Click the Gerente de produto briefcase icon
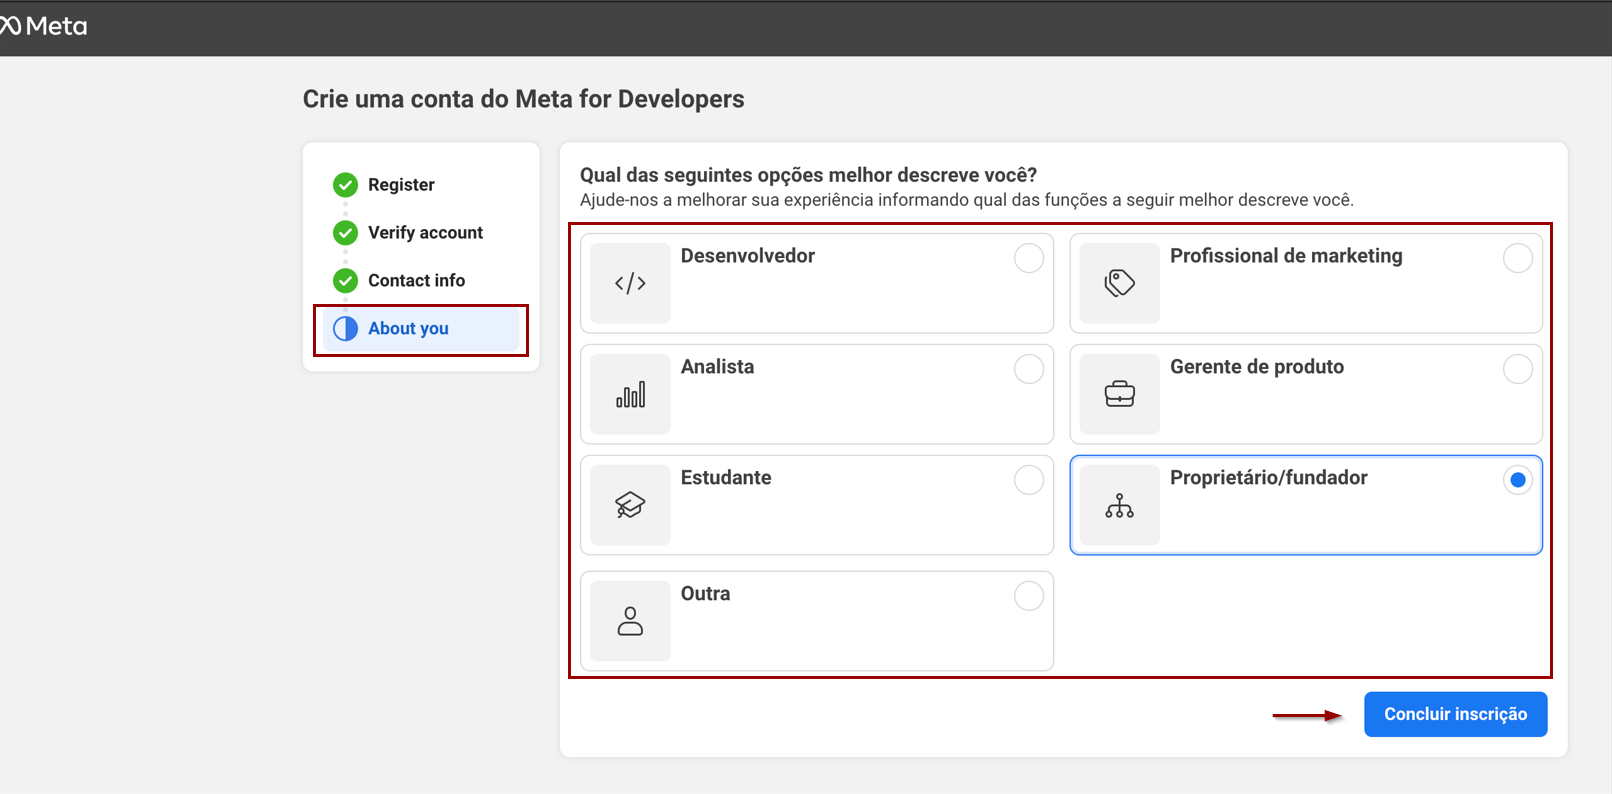 pyautogui.click(x=1119, y=394)
